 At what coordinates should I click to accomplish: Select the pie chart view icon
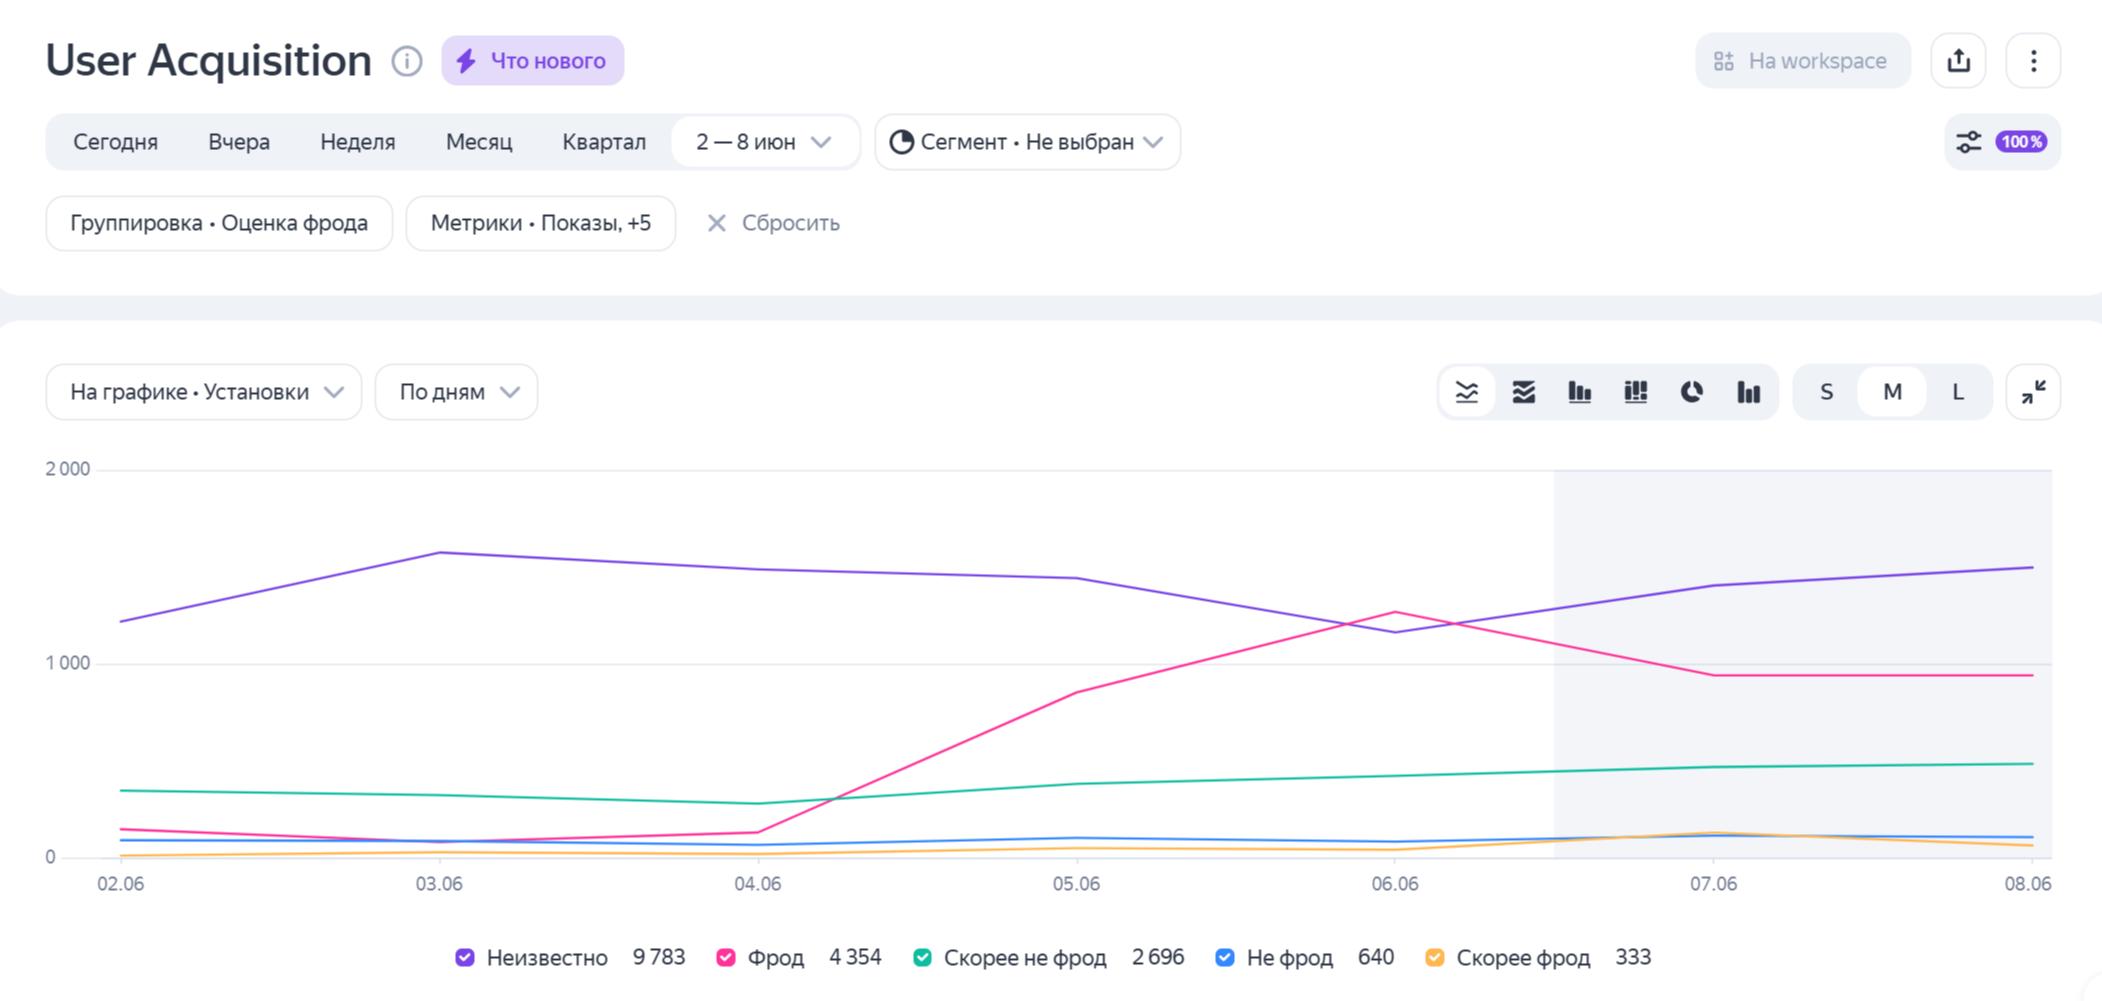[1691, 392]
